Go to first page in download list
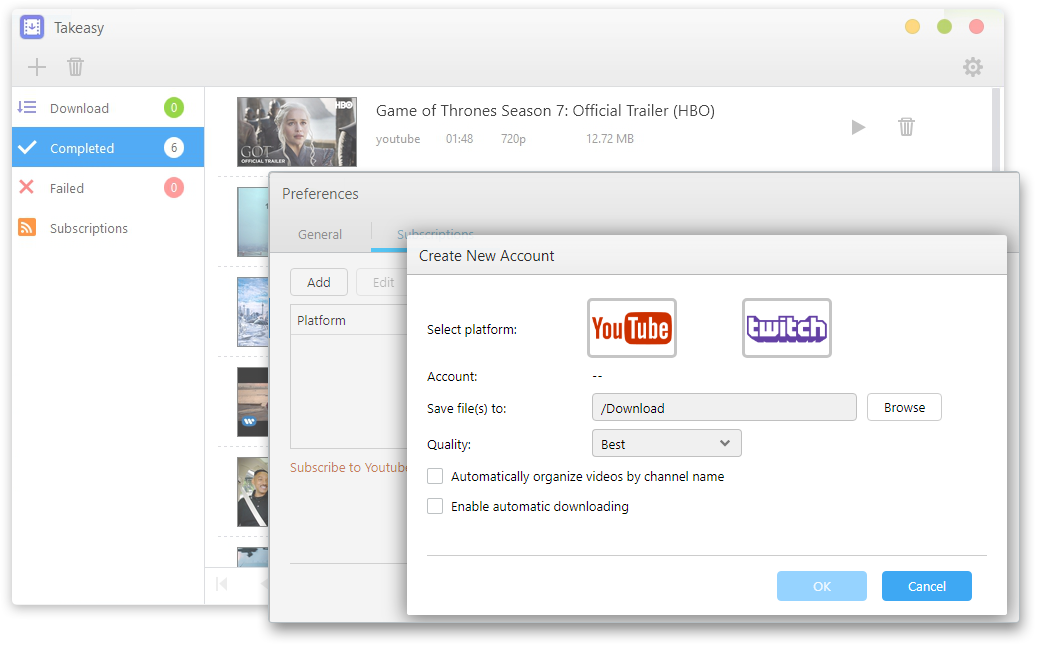The height and width of the screenshot is (651, 1044). click(x=222, y=584)
